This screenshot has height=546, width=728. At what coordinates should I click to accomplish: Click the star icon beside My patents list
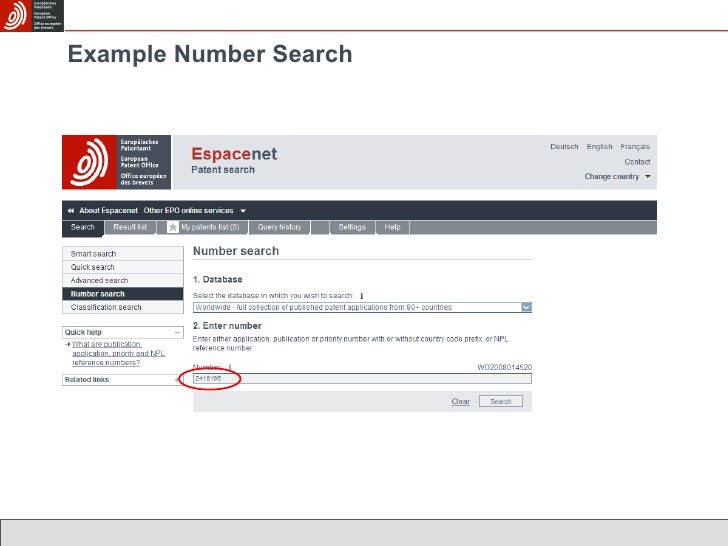[x=173, y=227]
